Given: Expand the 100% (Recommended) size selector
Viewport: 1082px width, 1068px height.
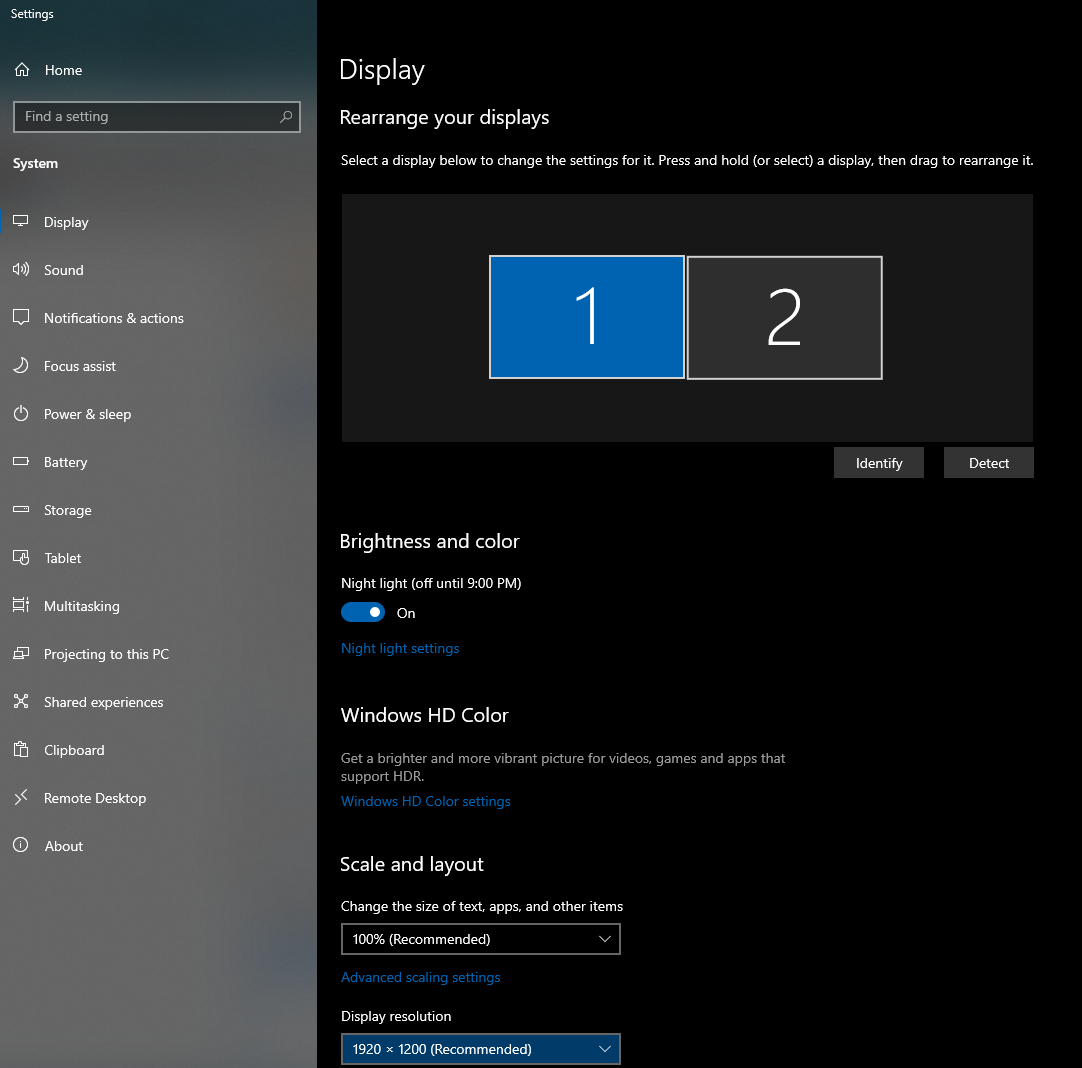Looking at the screenshot, I should click(480, 939).
